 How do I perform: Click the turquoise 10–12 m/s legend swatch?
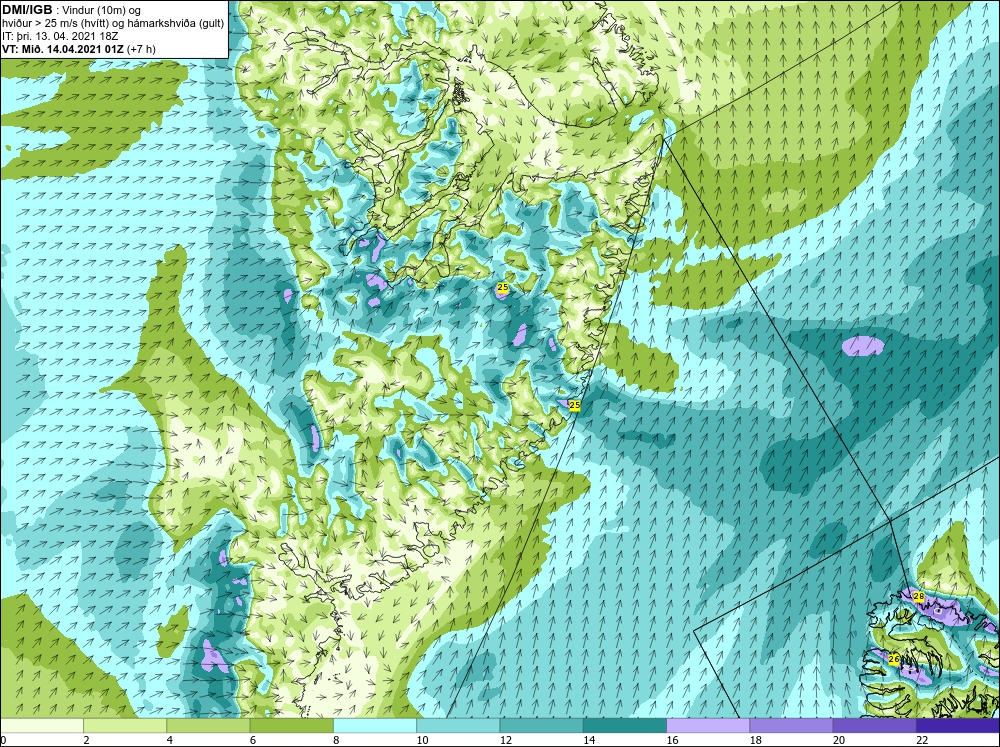coord(458,725)
